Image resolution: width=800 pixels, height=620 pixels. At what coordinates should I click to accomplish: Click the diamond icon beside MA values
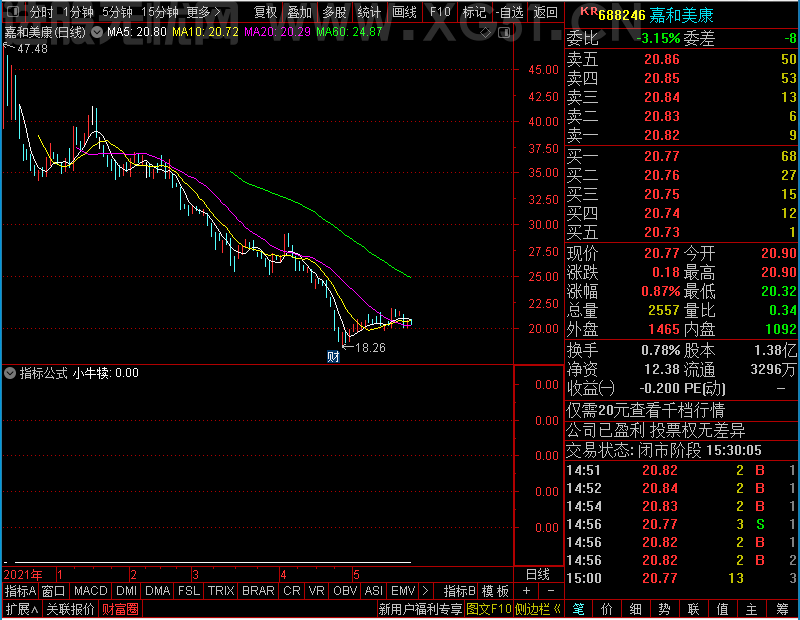click(486, 33)
